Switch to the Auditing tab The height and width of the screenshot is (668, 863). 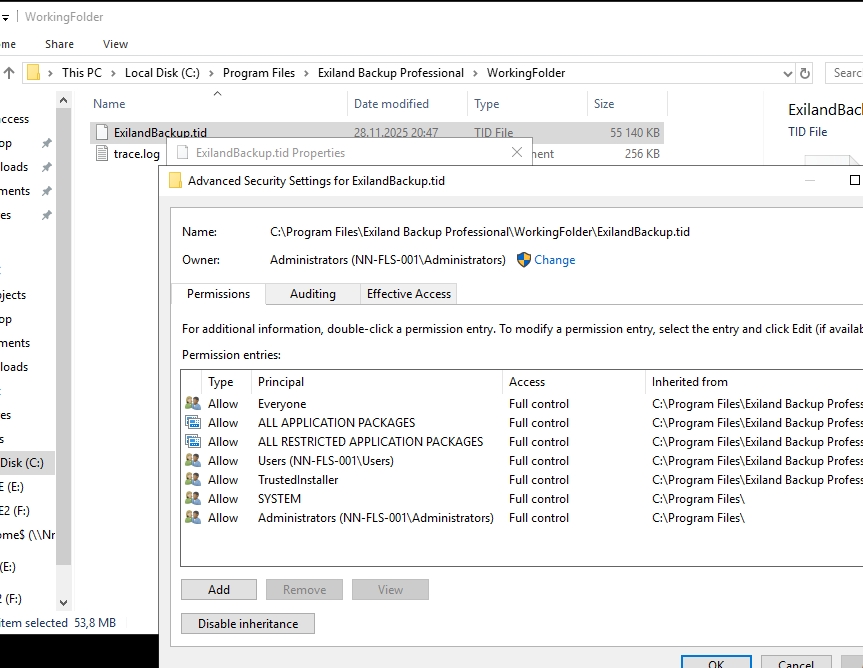pos(312,294)
